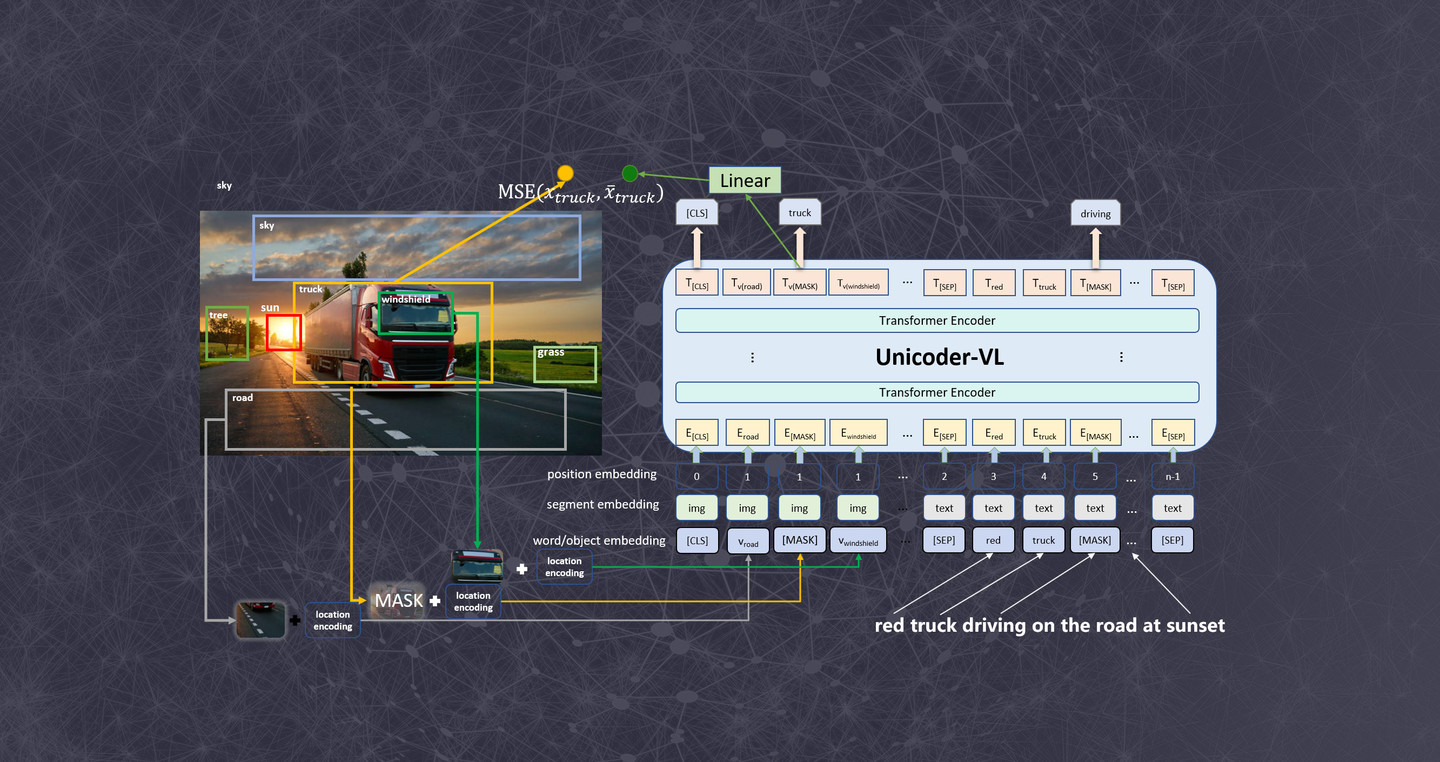1440x762 pixels.
Task: Click the windshield label on the truck photo
Action: [x=405, y=299]
